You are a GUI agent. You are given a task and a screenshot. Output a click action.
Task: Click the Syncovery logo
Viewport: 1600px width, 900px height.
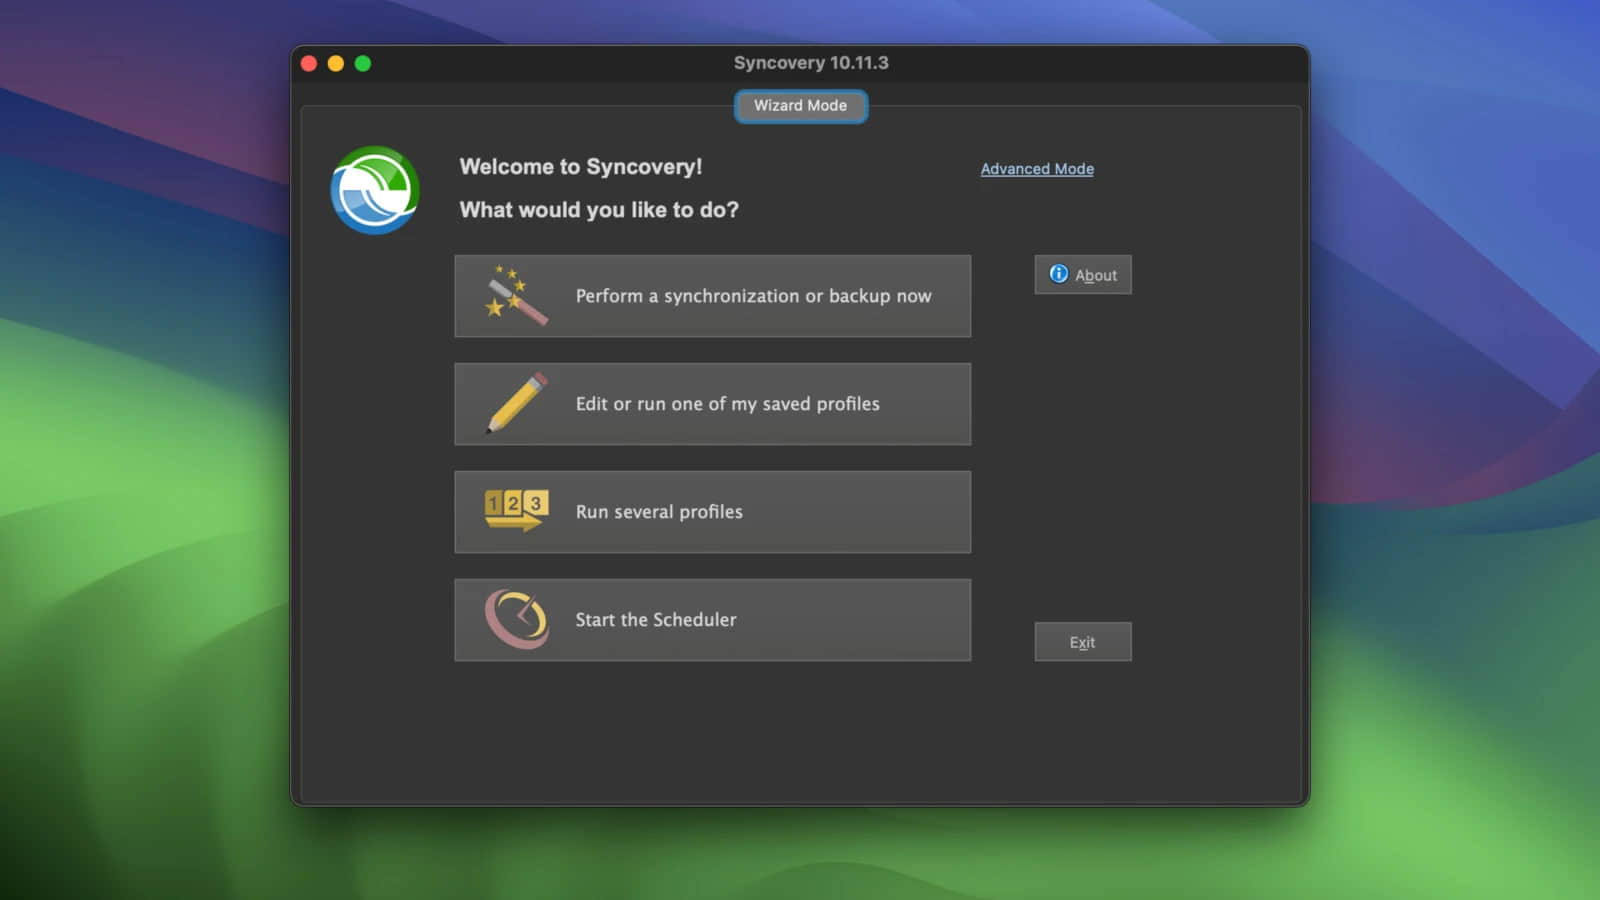(375, 190)
